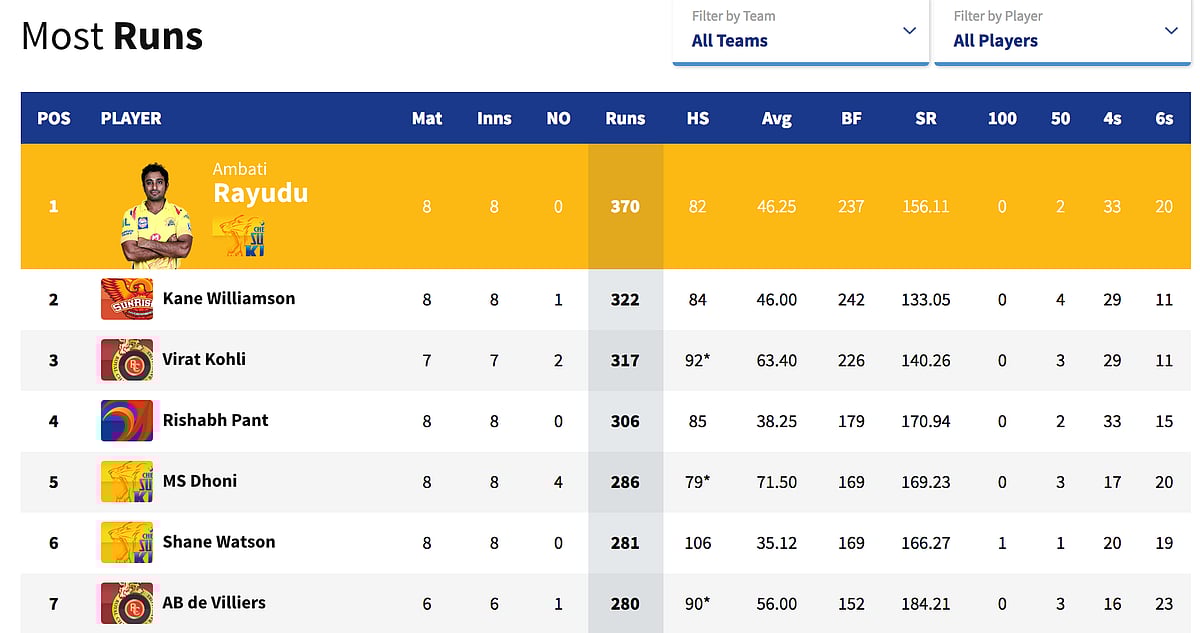This screenshot has height=633, width=1200.
Task: Expand the chevron on the All Teams filter
Action: [908, 32]
